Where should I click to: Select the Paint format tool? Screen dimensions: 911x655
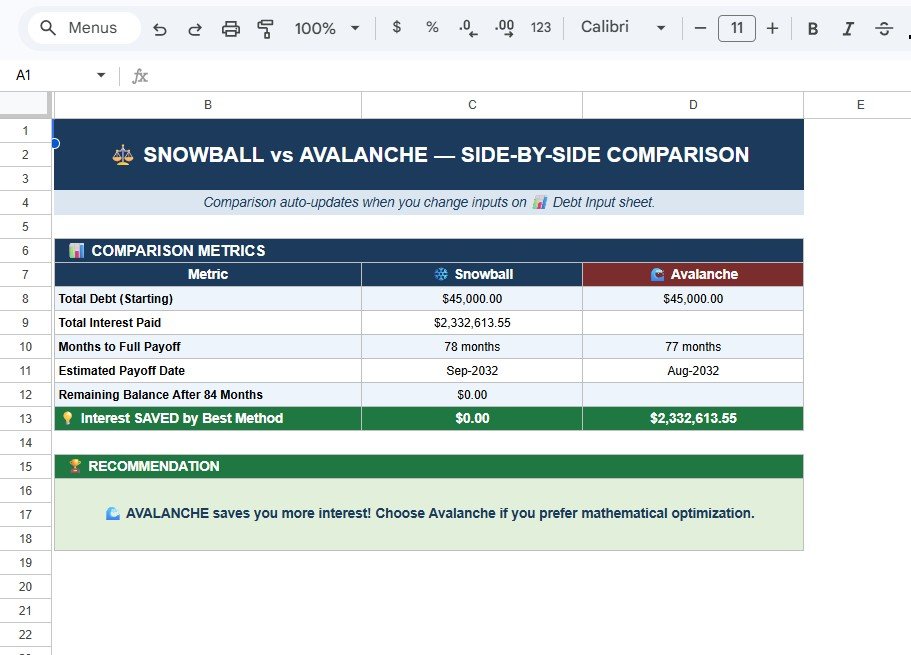(x=265, y=28)
